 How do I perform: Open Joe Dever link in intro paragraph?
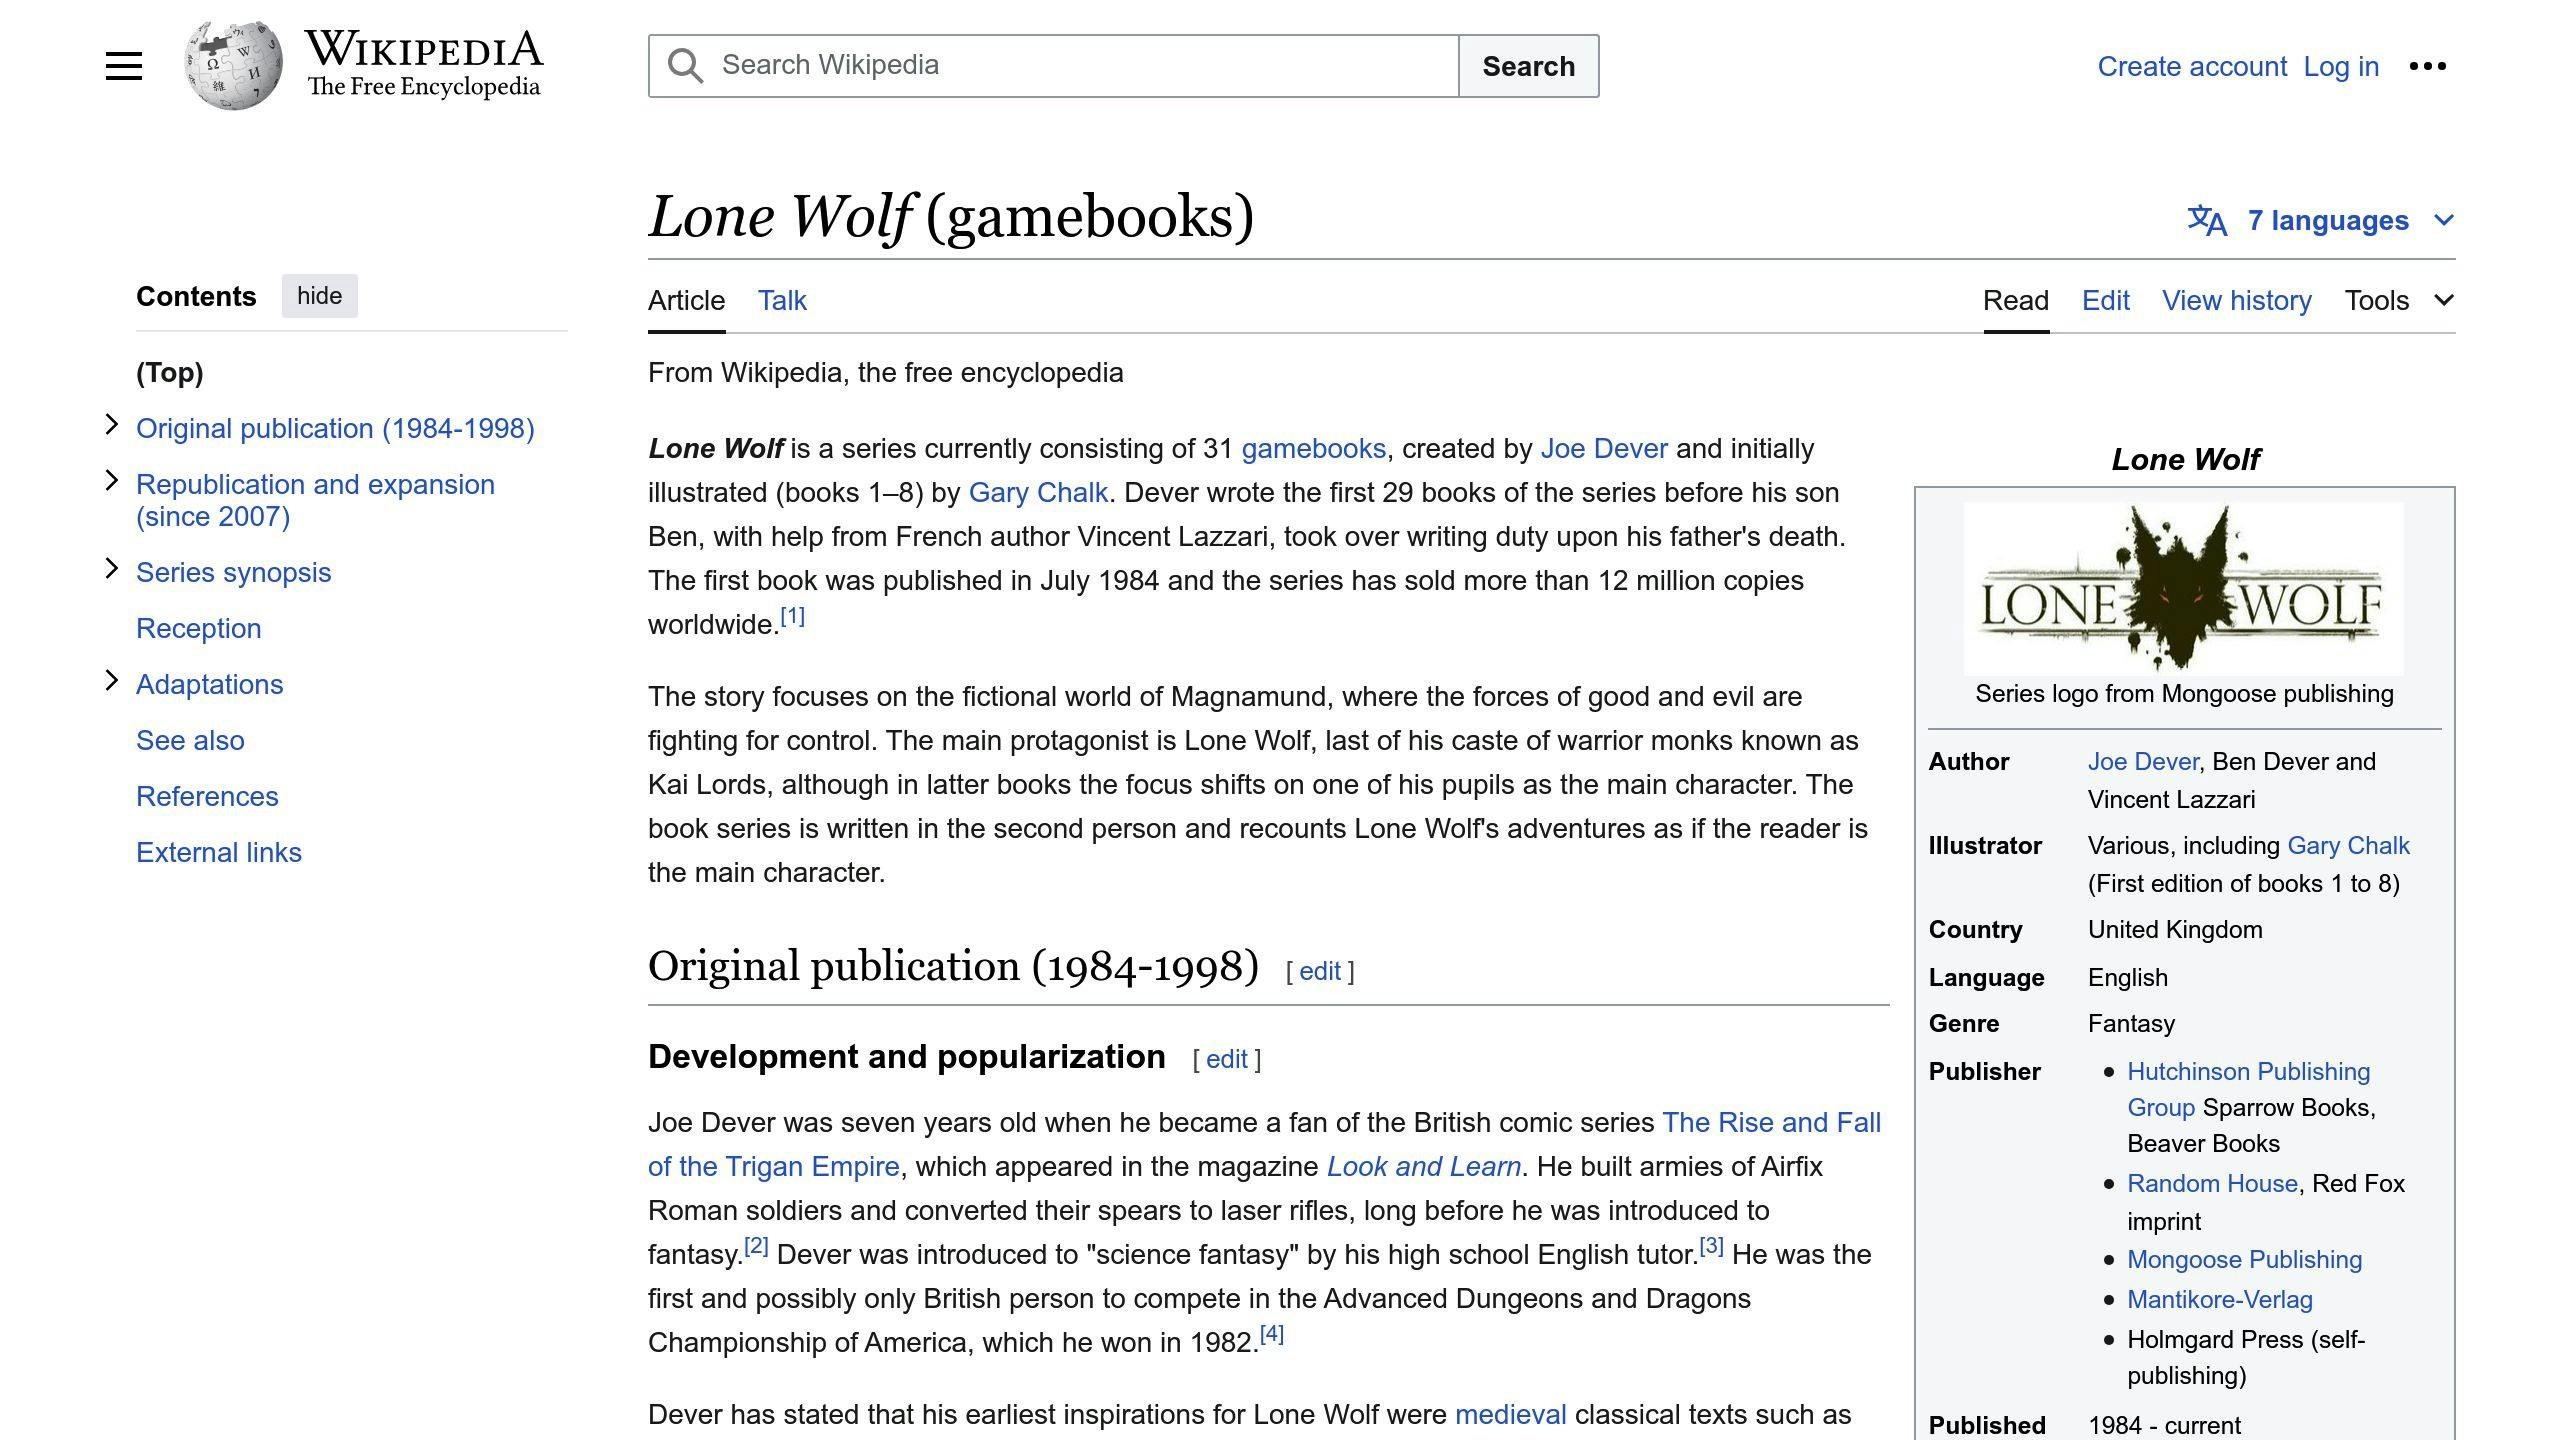pyautogui.click(x=1604, y=448)
